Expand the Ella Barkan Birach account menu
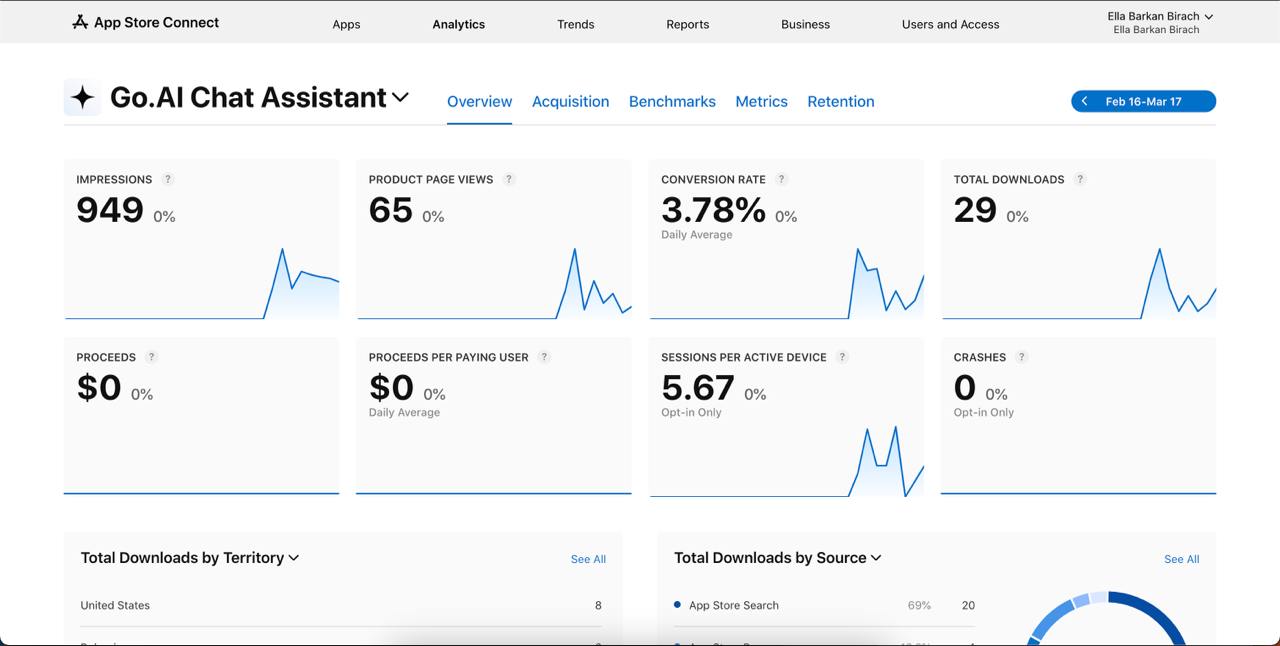The image size is (1280, 646). pyautogui.click(x=1209, y=16)
